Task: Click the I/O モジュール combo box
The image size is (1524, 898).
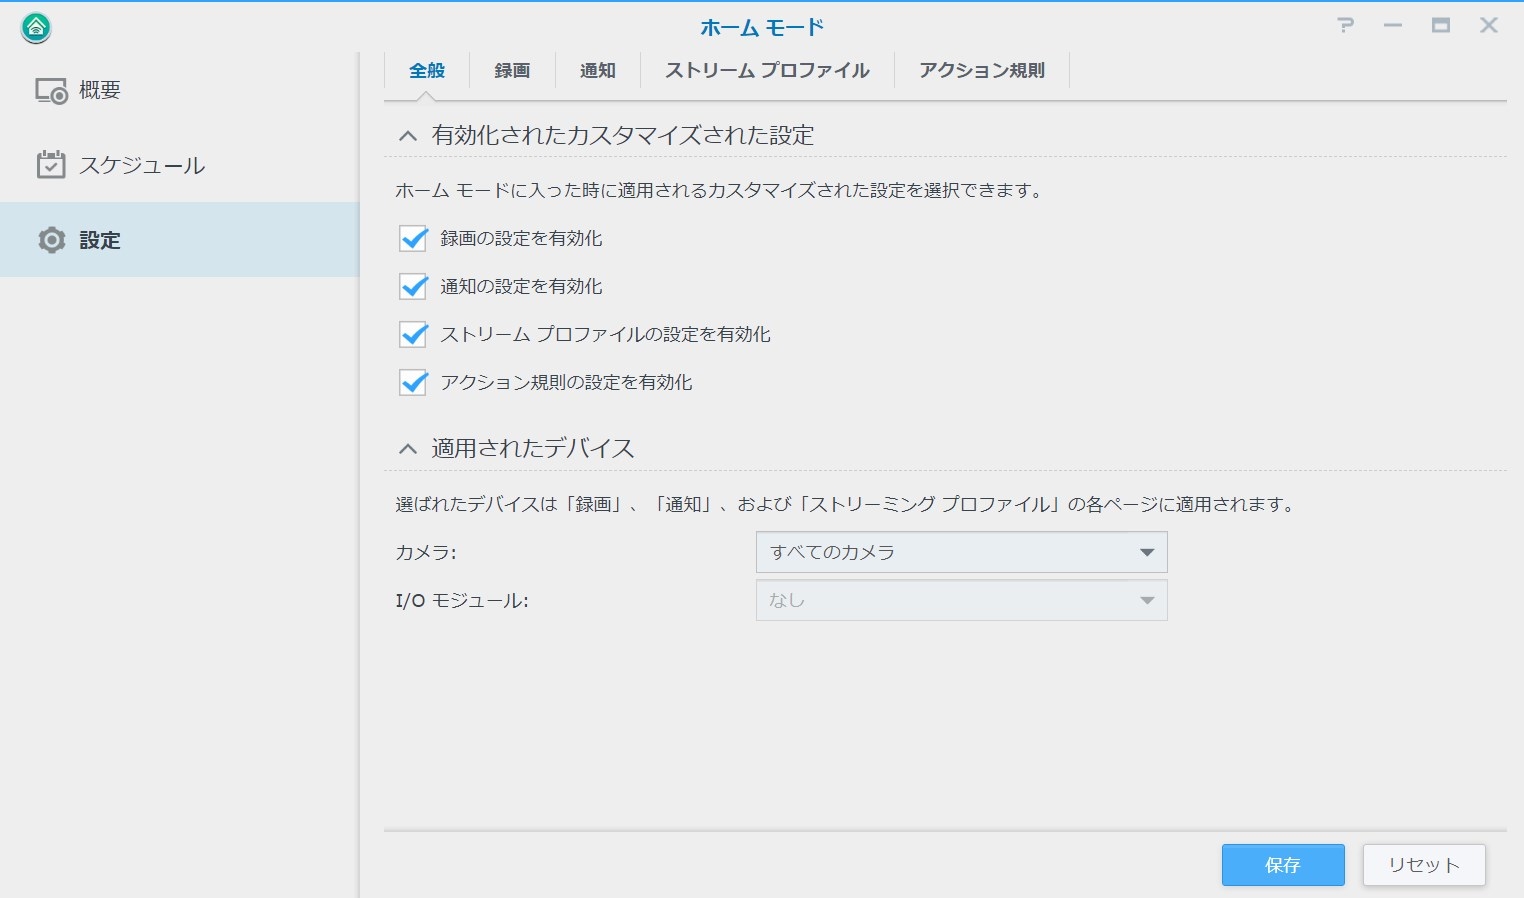Action: coord(961,600)
